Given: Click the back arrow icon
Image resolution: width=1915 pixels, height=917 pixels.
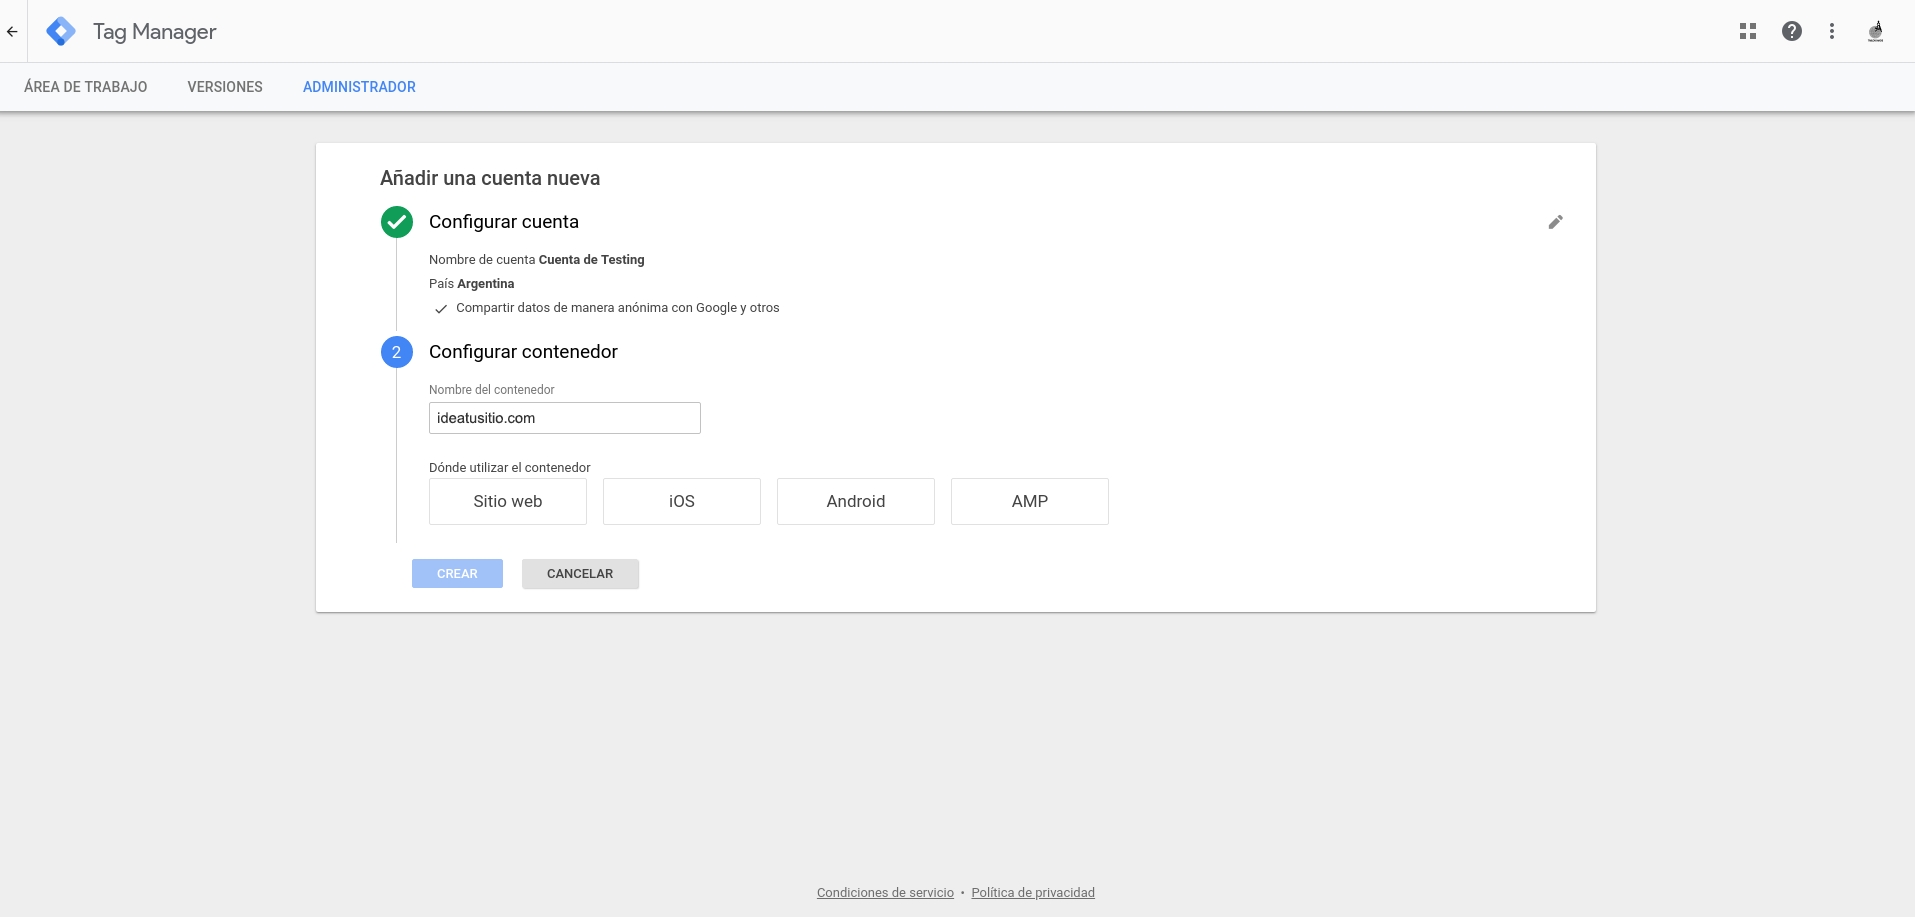Looking at the screenshot, I should pyautogui.click(x=12, y=32).
